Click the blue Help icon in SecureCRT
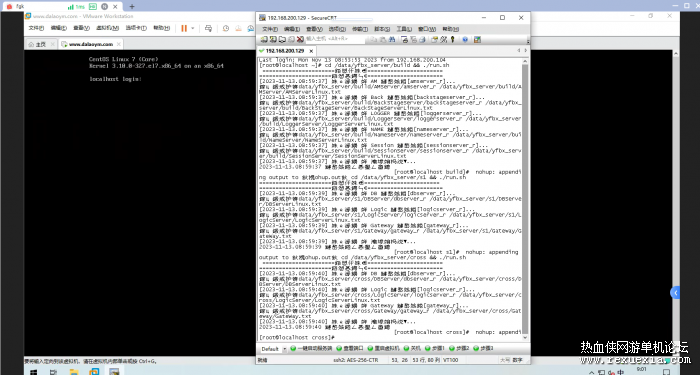 (465, 39)
